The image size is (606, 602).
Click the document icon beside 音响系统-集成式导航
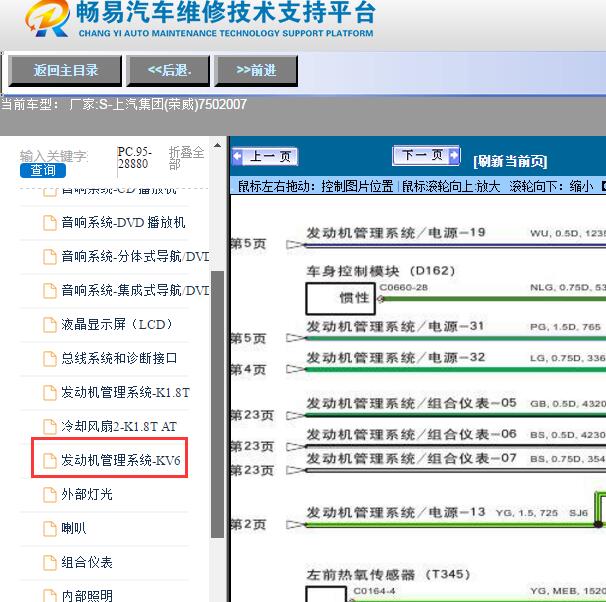point(49,291)
